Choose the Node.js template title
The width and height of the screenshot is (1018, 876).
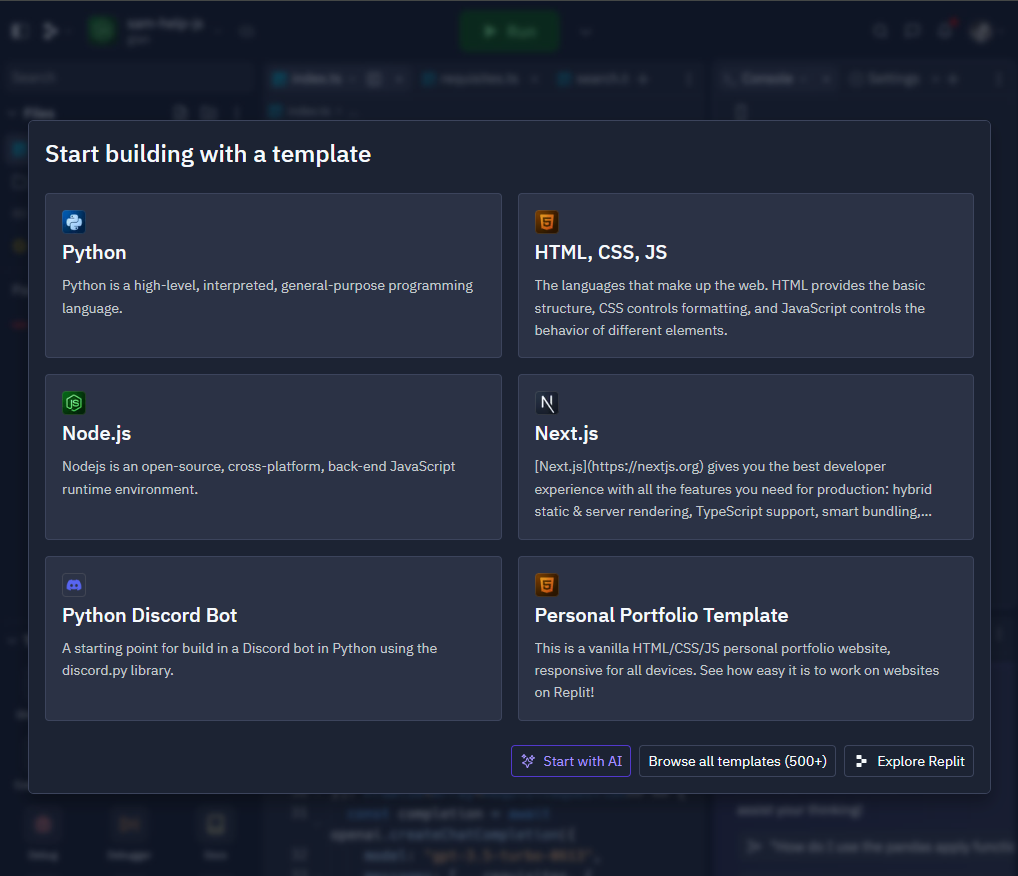[x=97, y=434]
